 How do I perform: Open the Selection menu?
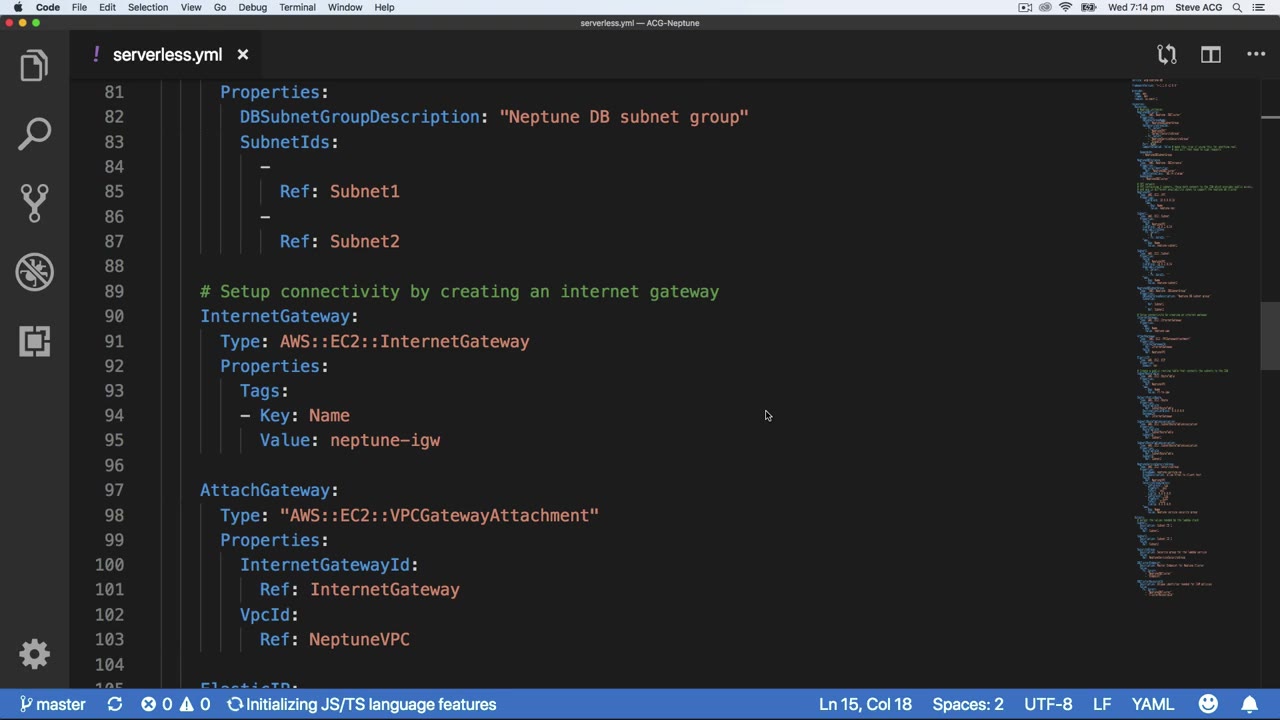[x=147, y=7]
